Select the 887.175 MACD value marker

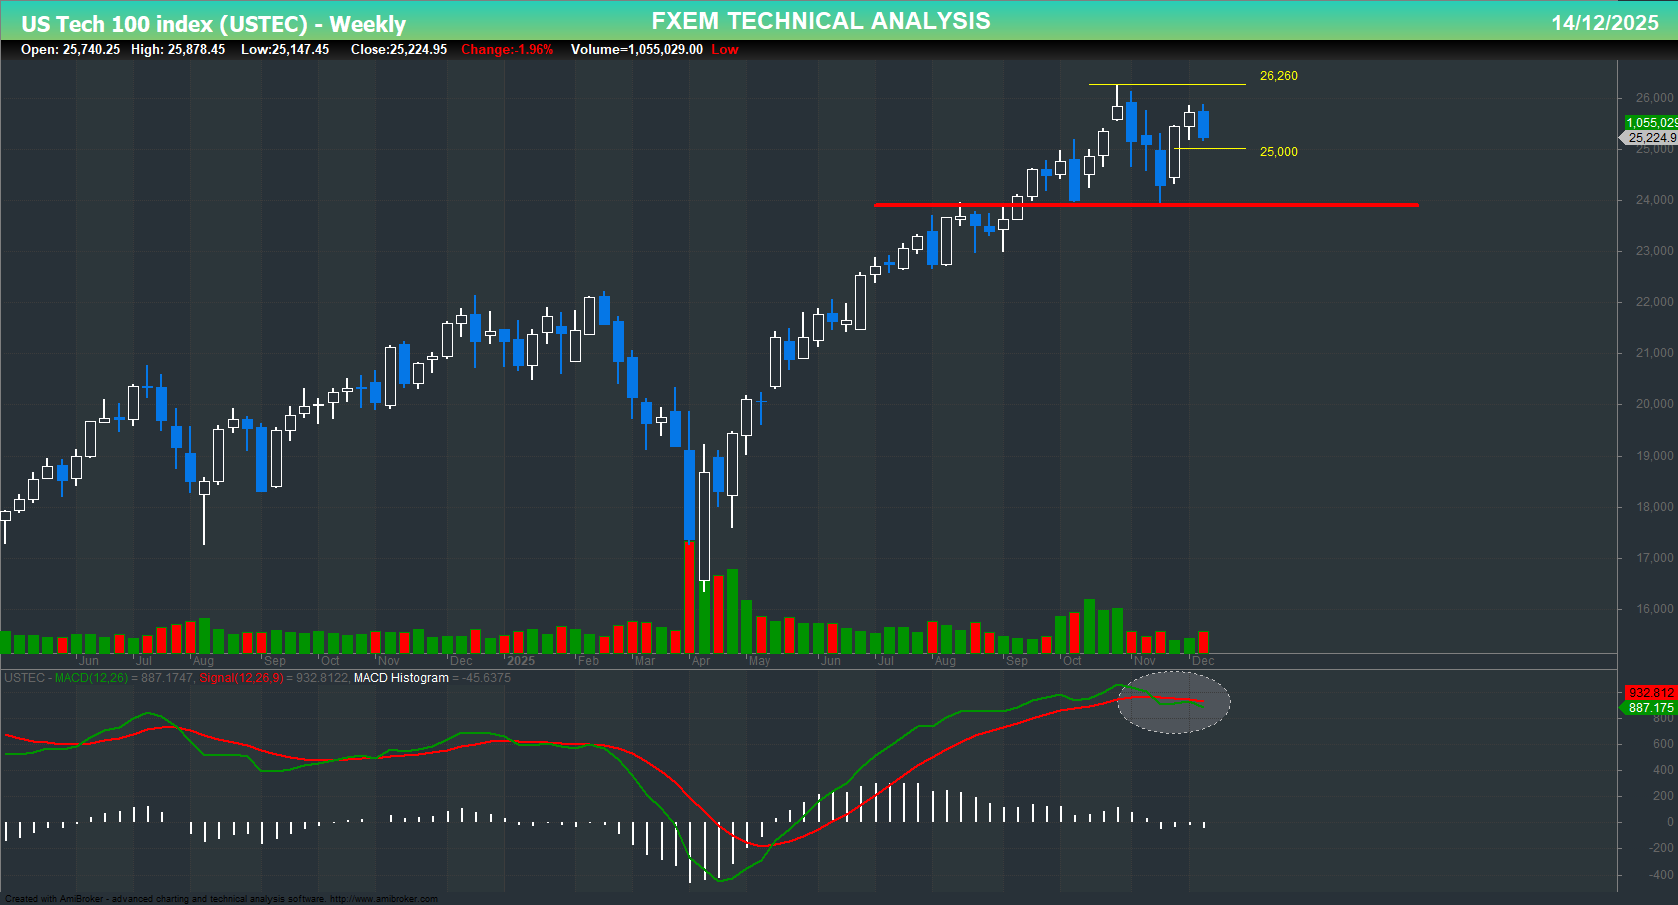tap(1648, 708)
